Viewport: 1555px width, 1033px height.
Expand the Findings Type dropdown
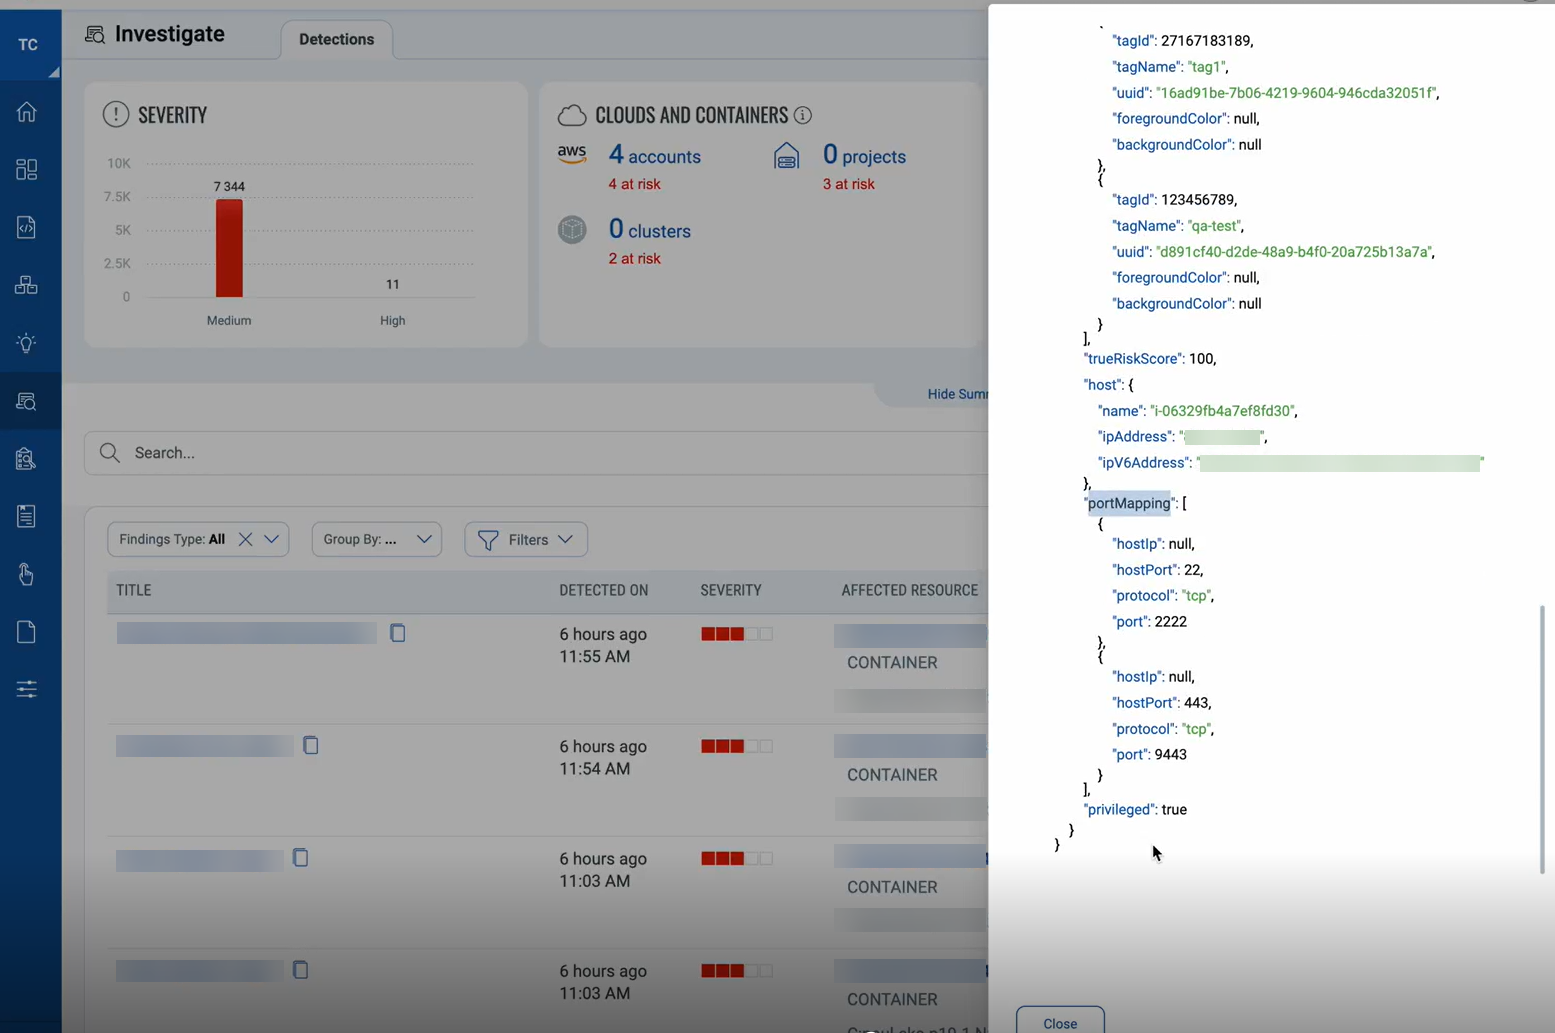(271, 540)
